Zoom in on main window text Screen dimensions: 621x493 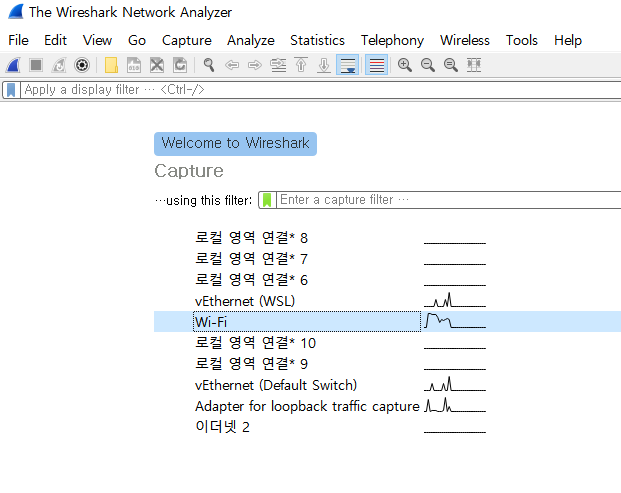pos(405,65)
